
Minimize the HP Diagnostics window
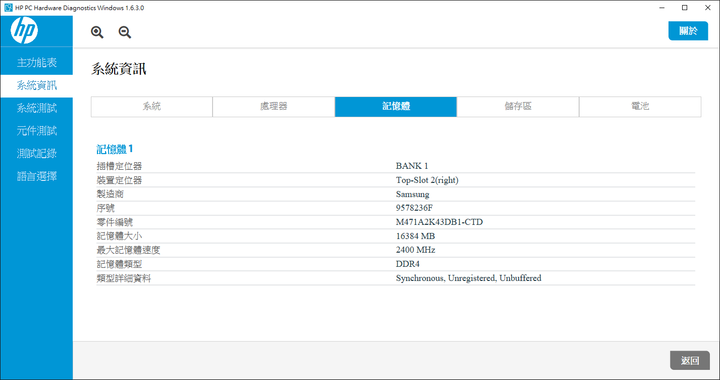pyautogui.click(x=663, y=8)
